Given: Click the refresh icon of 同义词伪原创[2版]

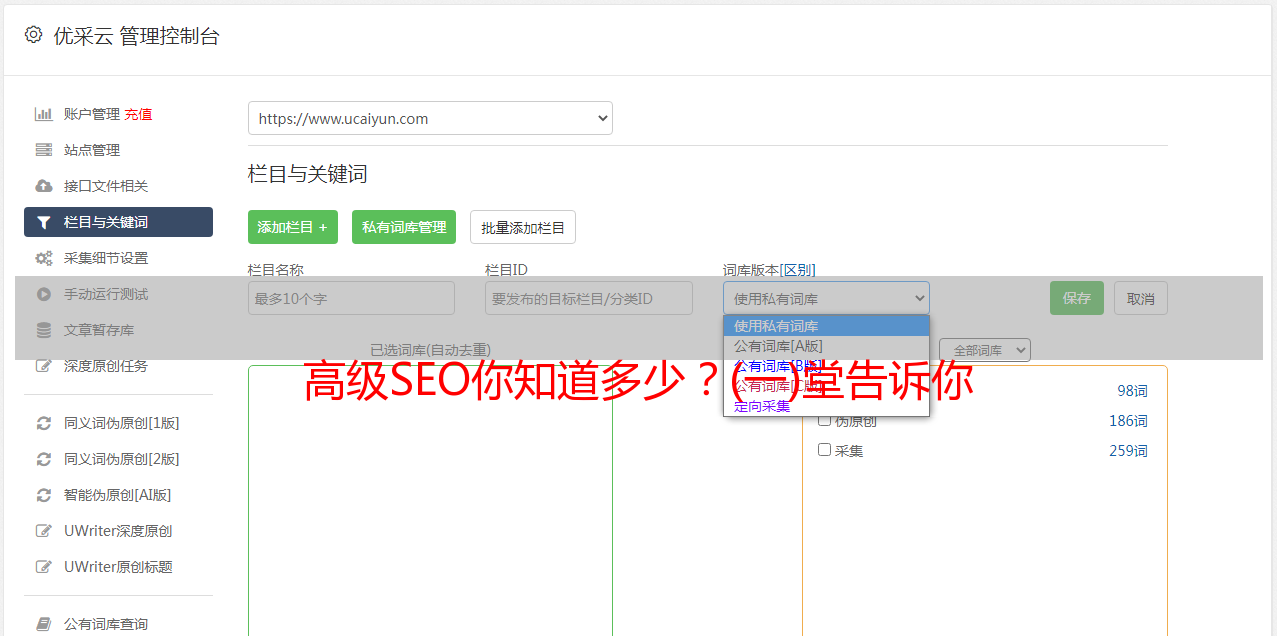Looking at the screenshot, I should 43,459.
